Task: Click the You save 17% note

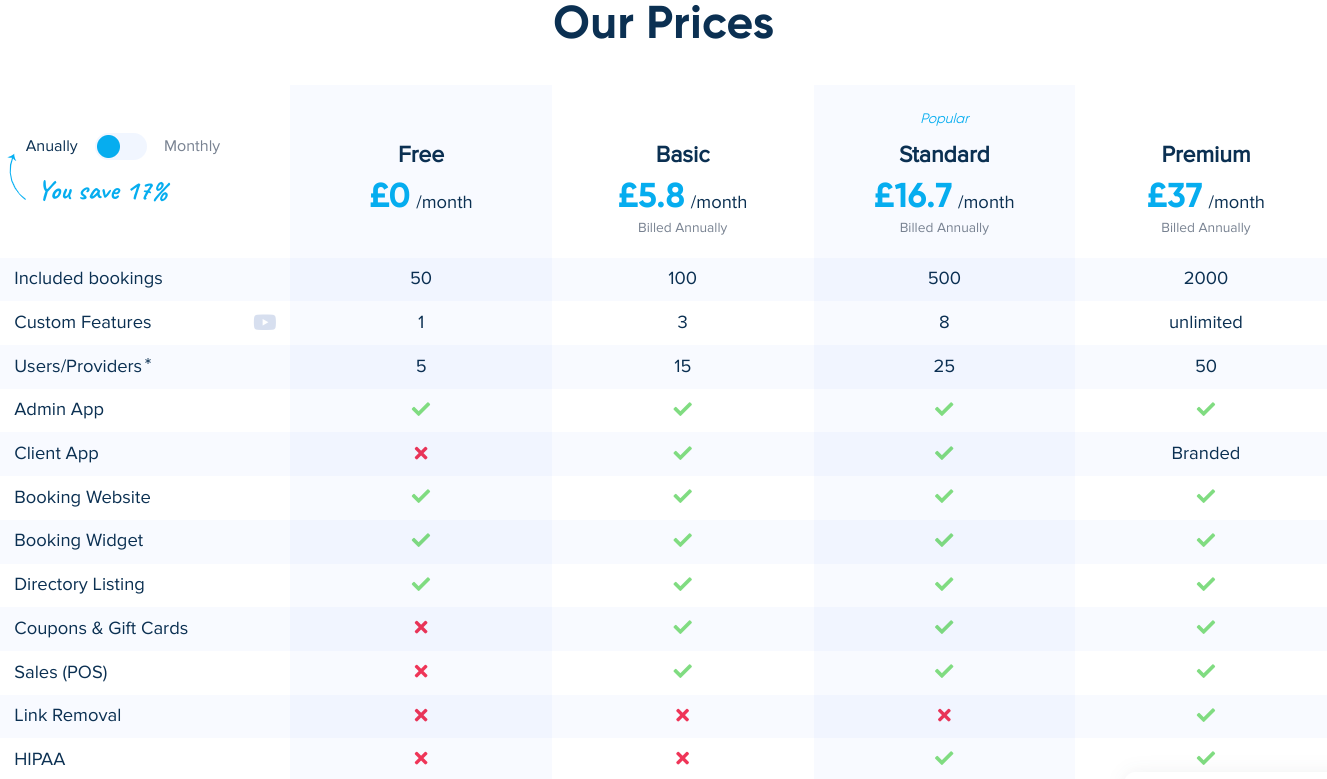Action: tap(105, 191)
